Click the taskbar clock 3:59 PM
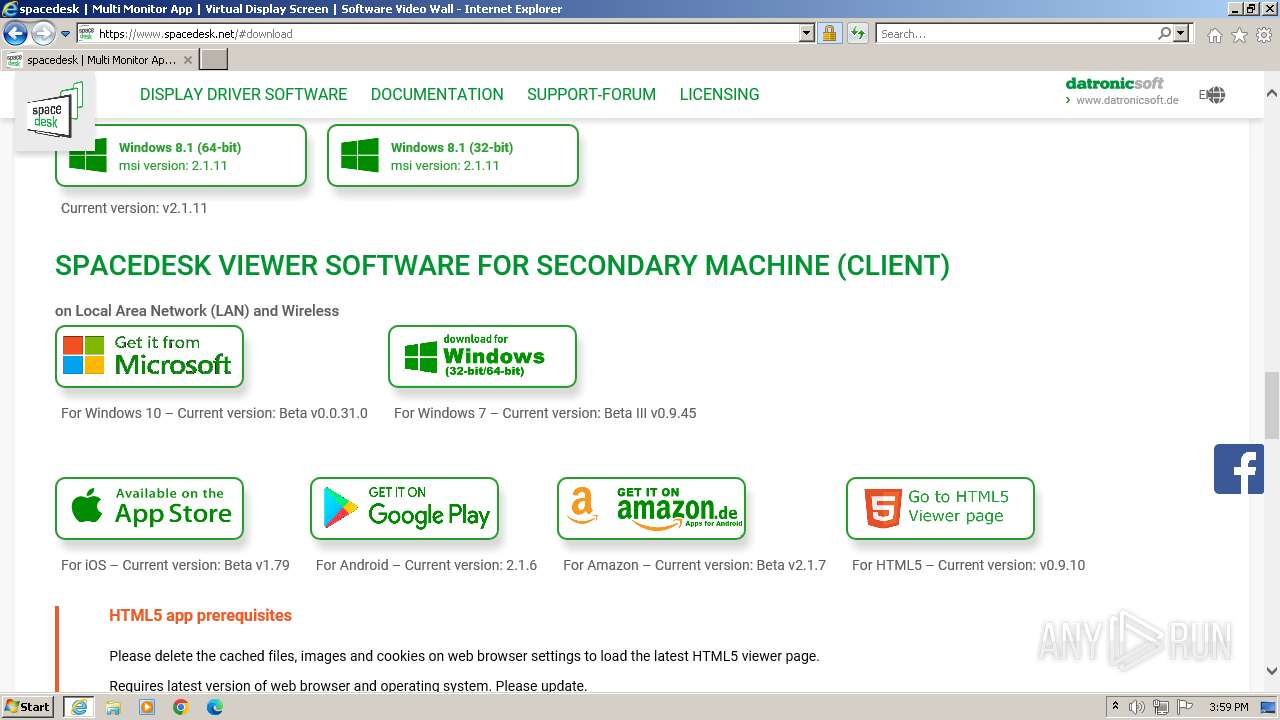Viewport: 1280px width, 720px height. (1228, 707)
